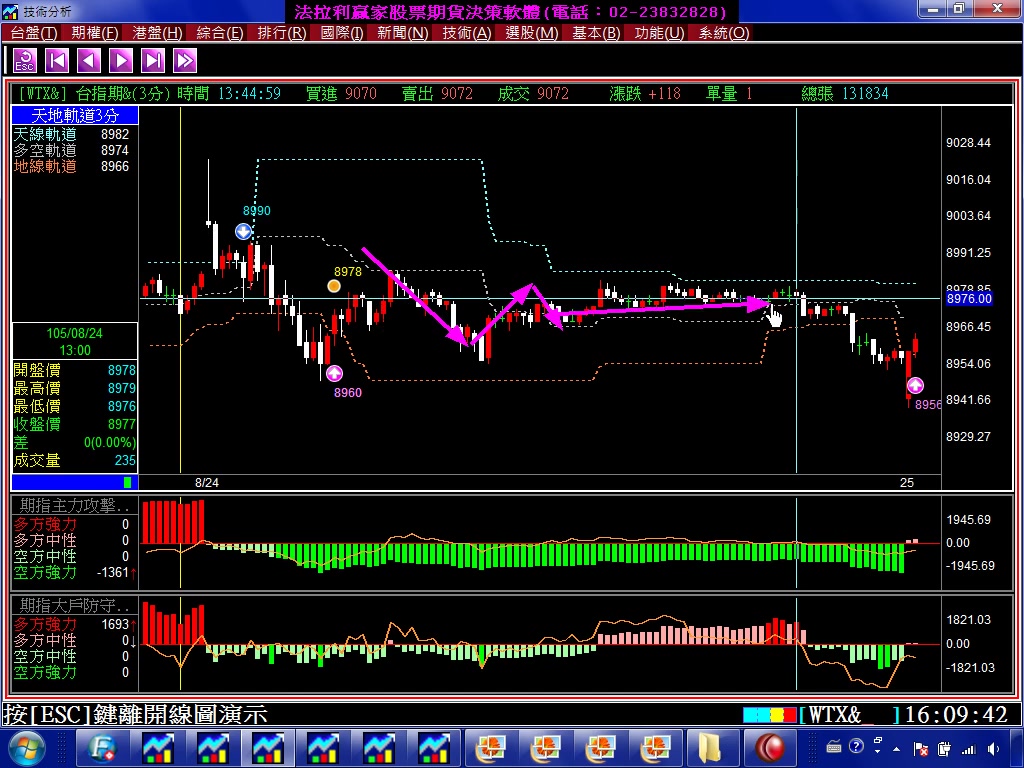Jump to first bar in replay
This screenshot has width=1024, height=768.
[x=57, y=60]
